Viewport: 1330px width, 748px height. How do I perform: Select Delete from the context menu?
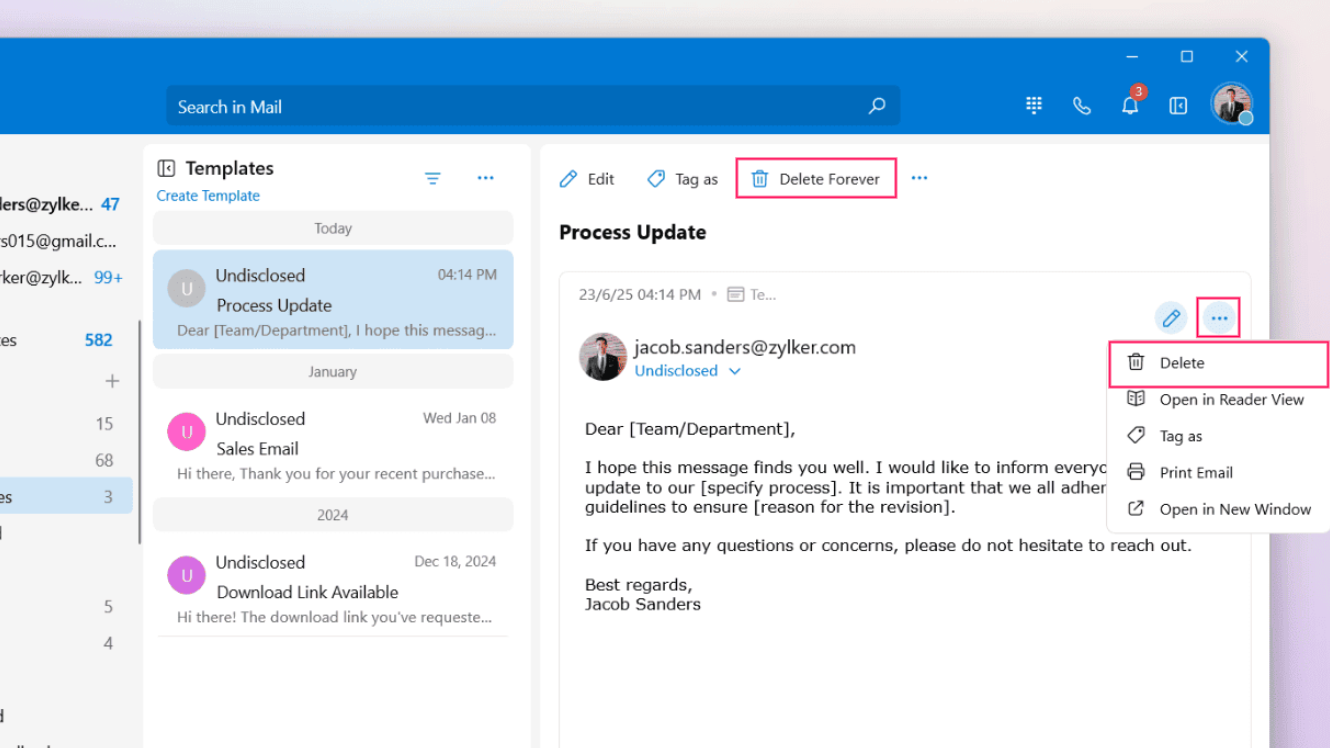[1218, 363]
